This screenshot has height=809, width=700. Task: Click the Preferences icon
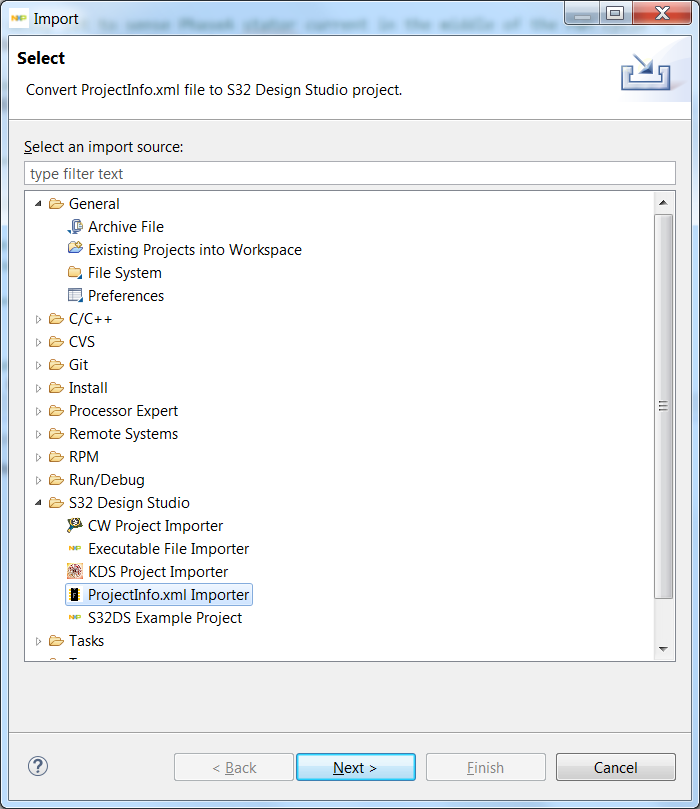point(75,295)
